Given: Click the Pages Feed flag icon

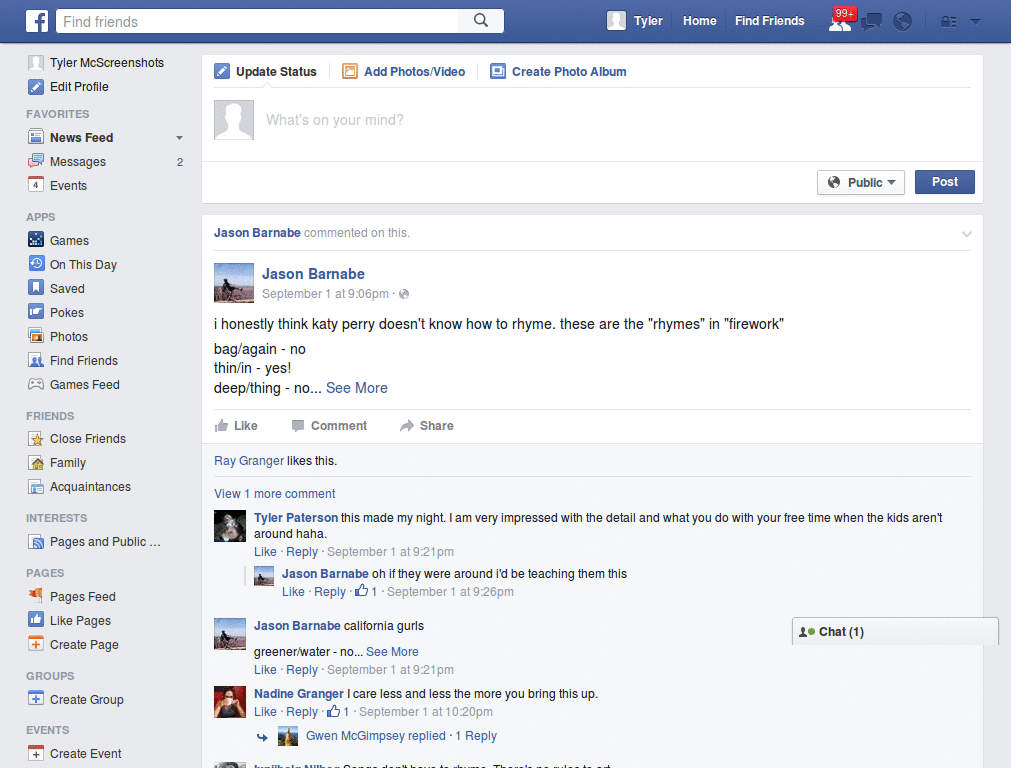Looking at the screenshot, I should pyautogui.click(x=36, y=596).
